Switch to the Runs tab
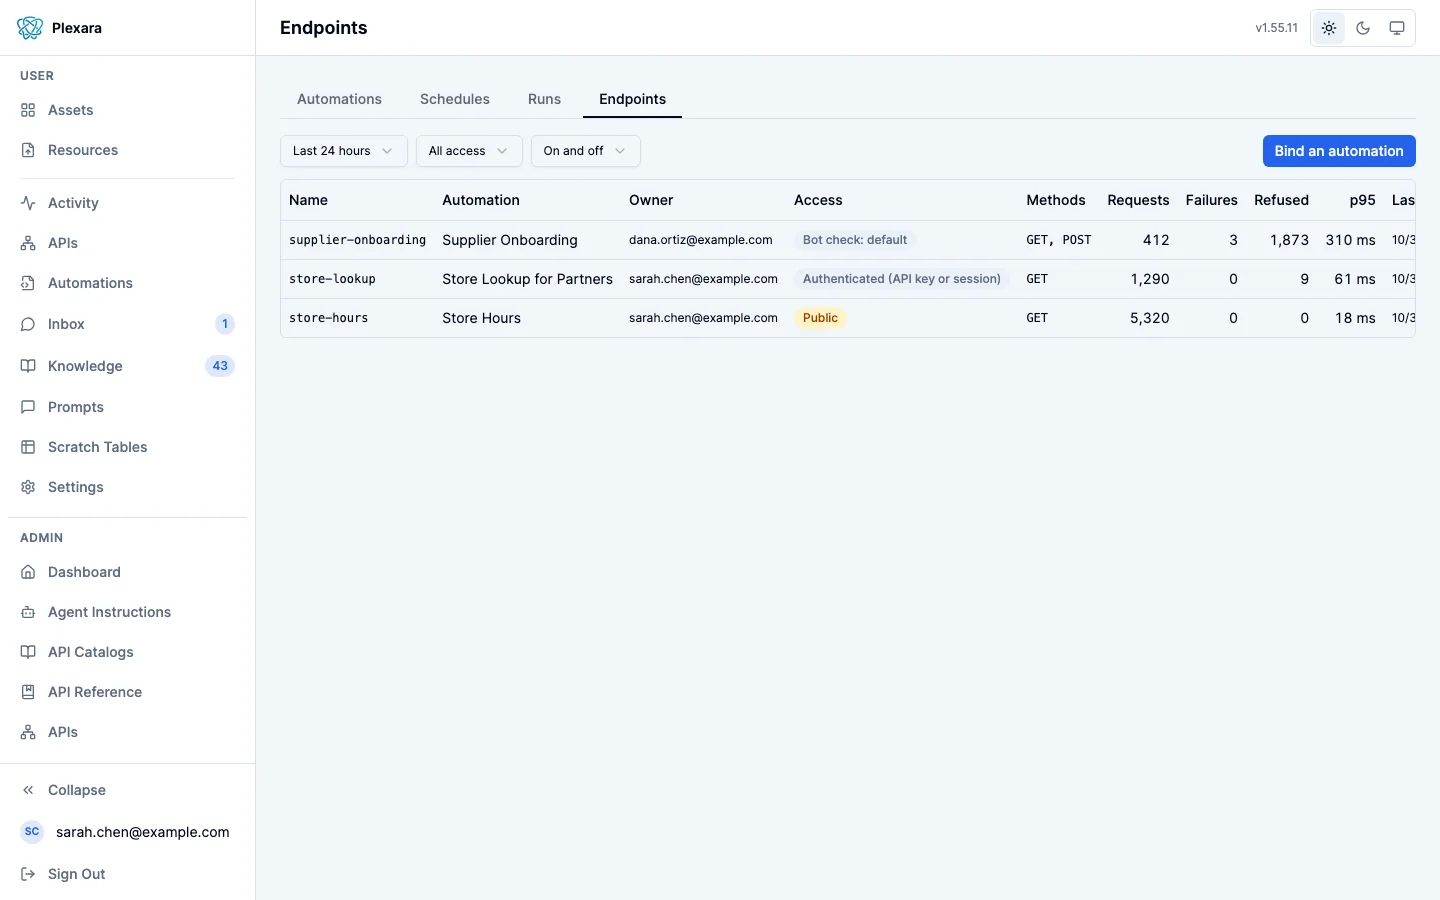 544,99
